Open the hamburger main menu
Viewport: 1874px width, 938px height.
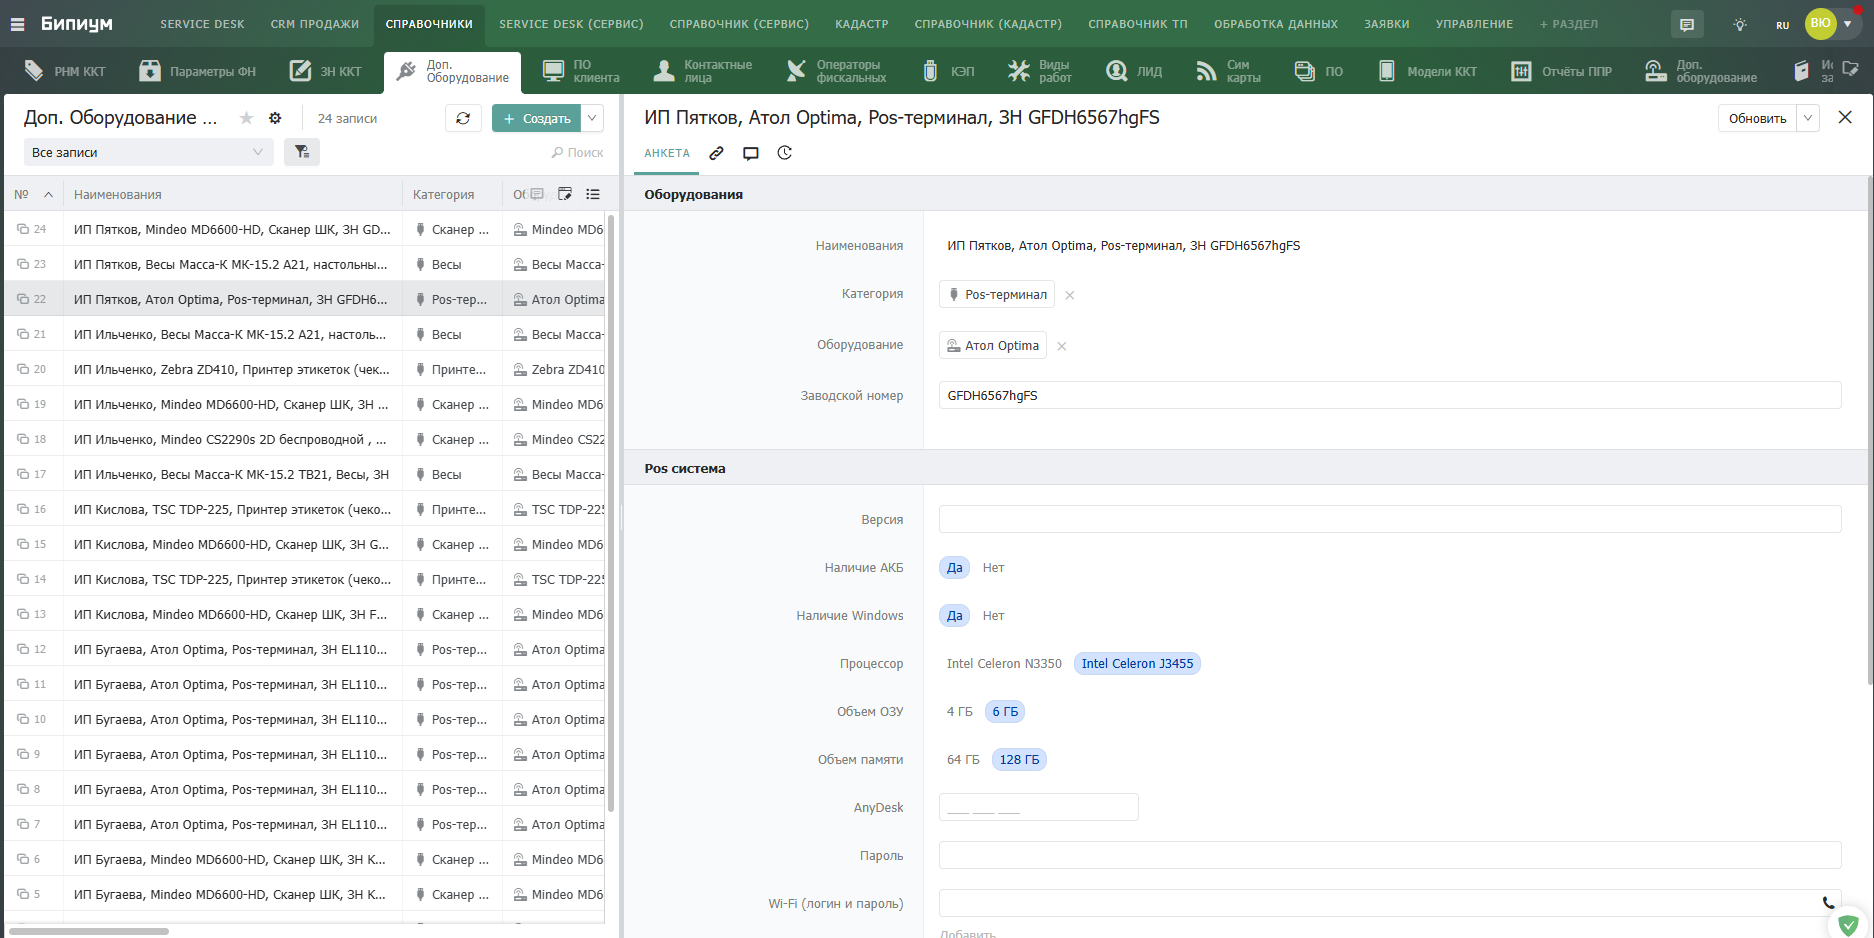[x=17, y=24]
